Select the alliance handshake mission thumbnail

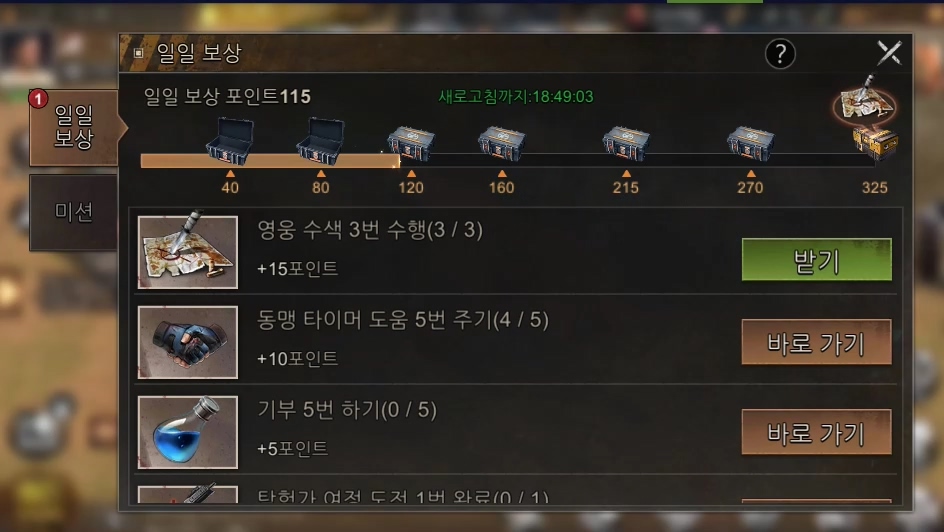pyautogui.click(x=188, y=342)
